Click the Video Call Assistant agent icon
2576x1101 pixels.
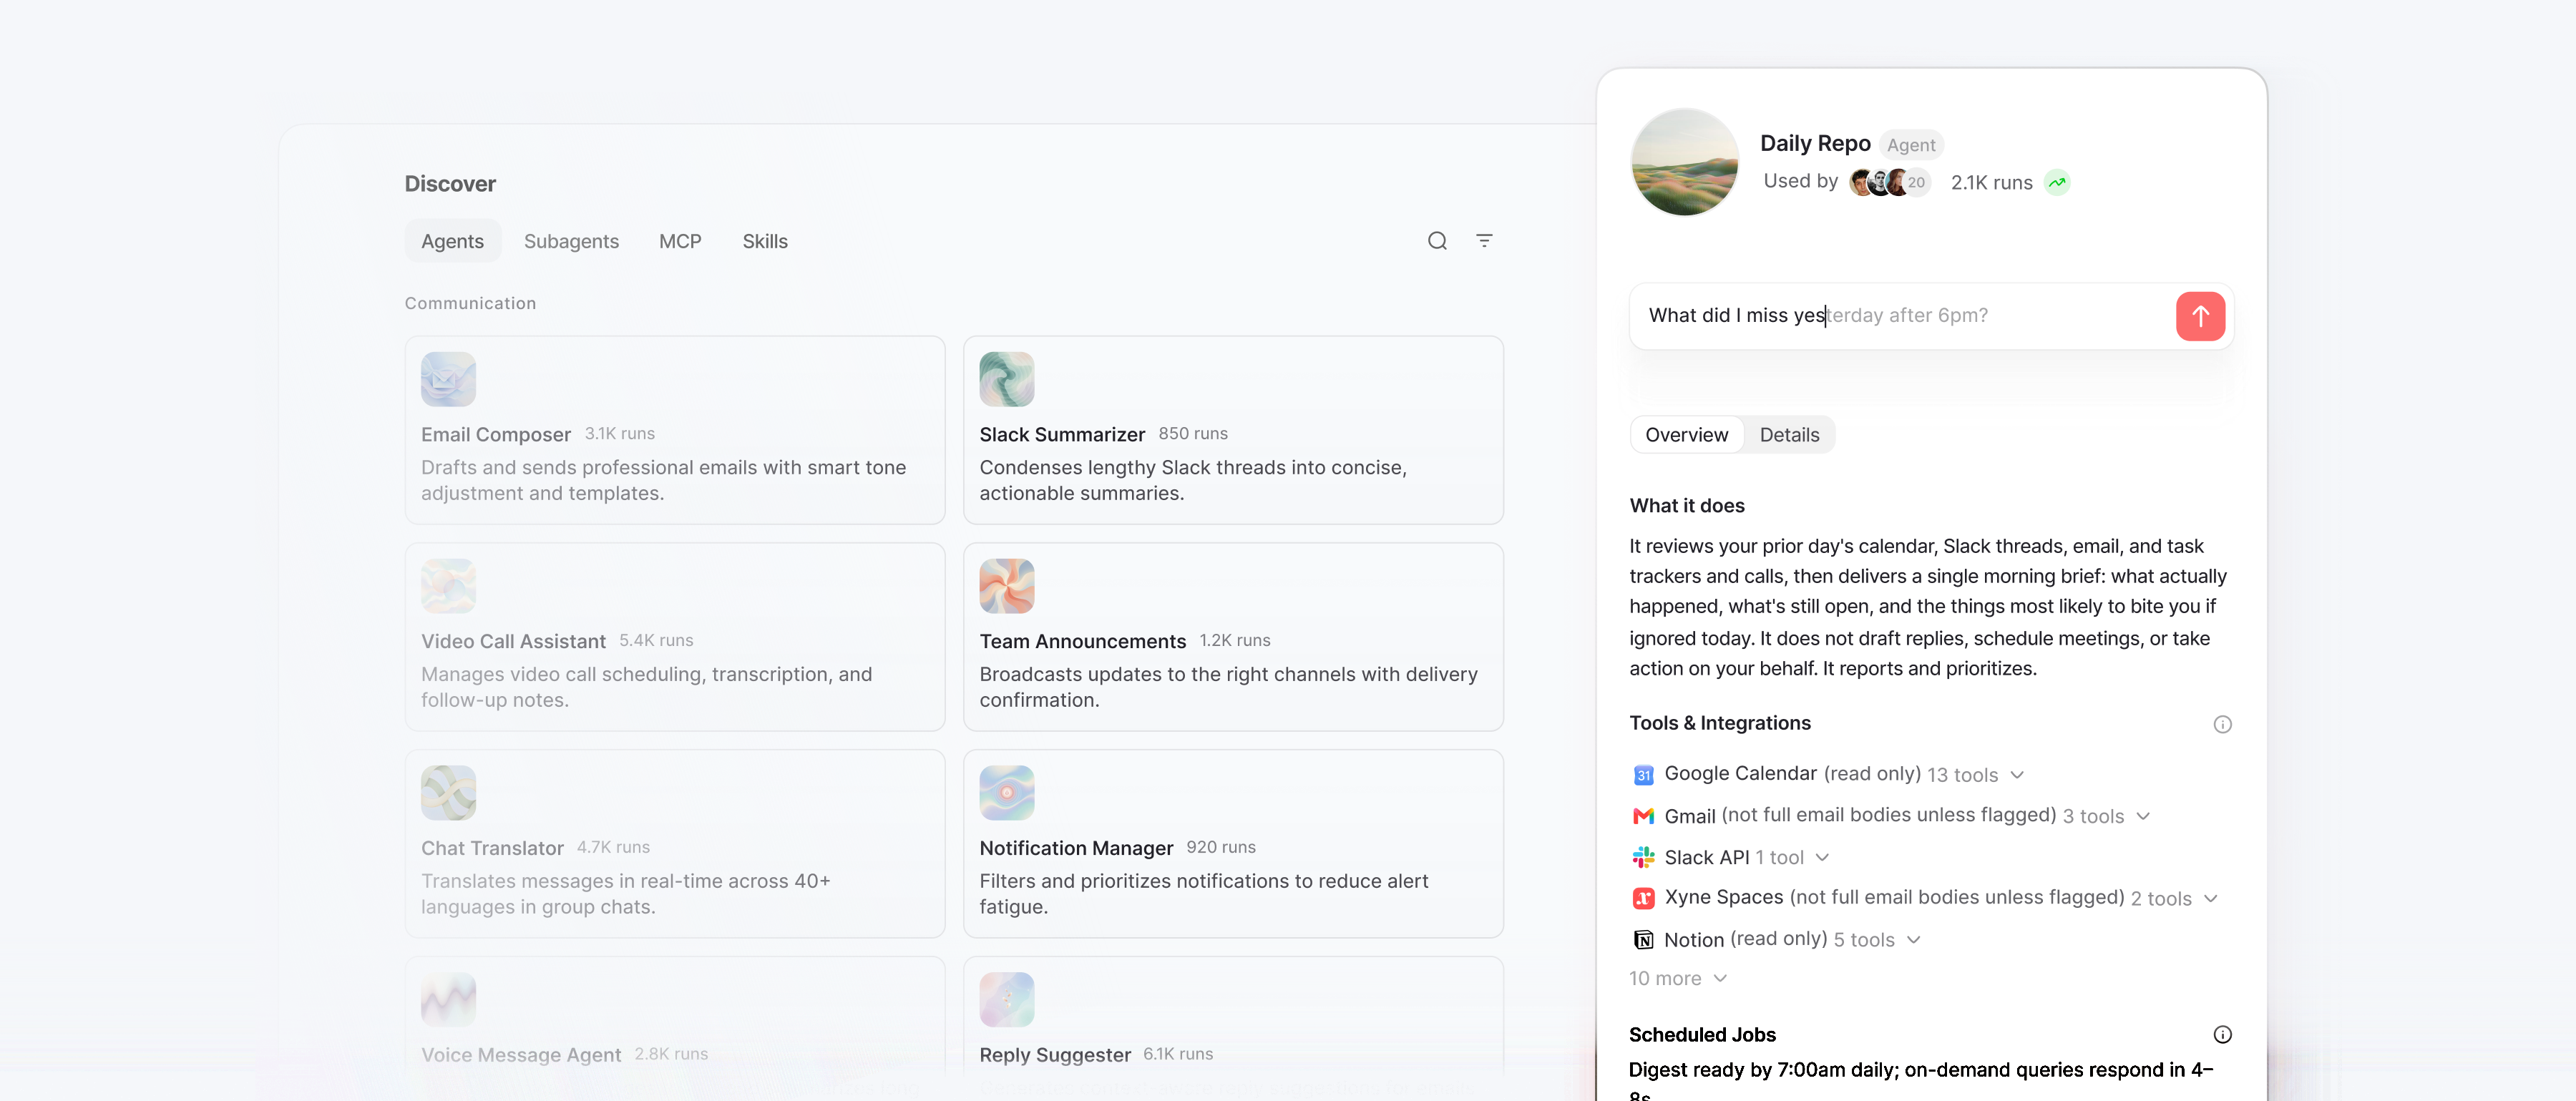pyautogui.click(x=448, y=586)
